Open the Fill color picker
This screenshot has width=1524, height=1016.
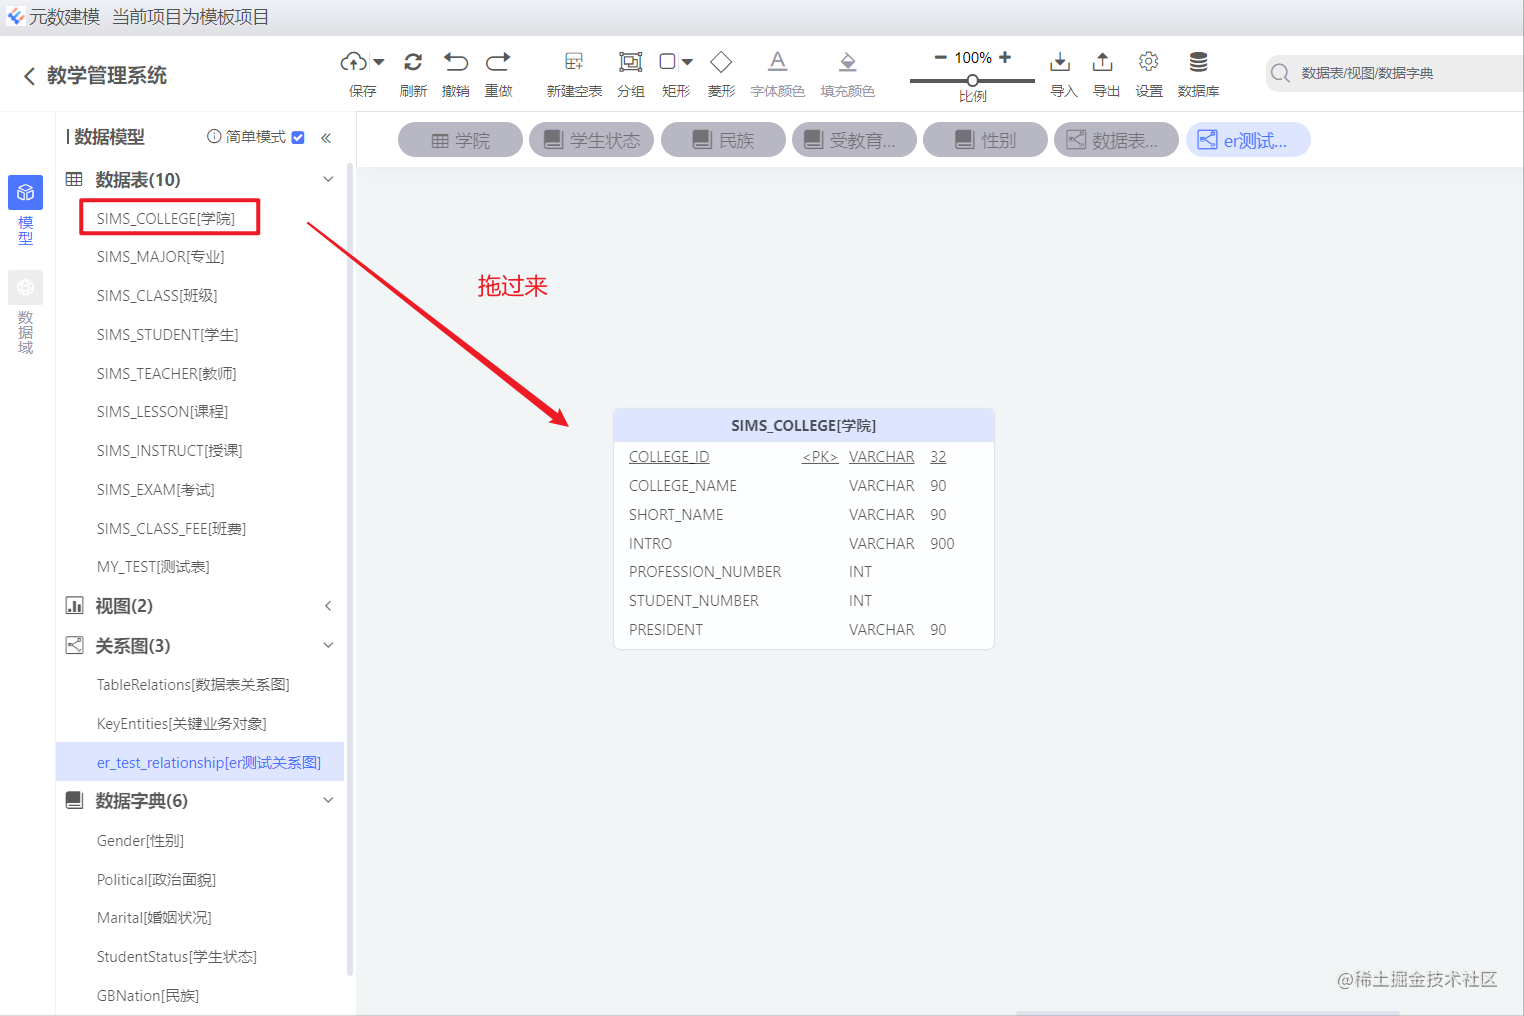(848, 62)
